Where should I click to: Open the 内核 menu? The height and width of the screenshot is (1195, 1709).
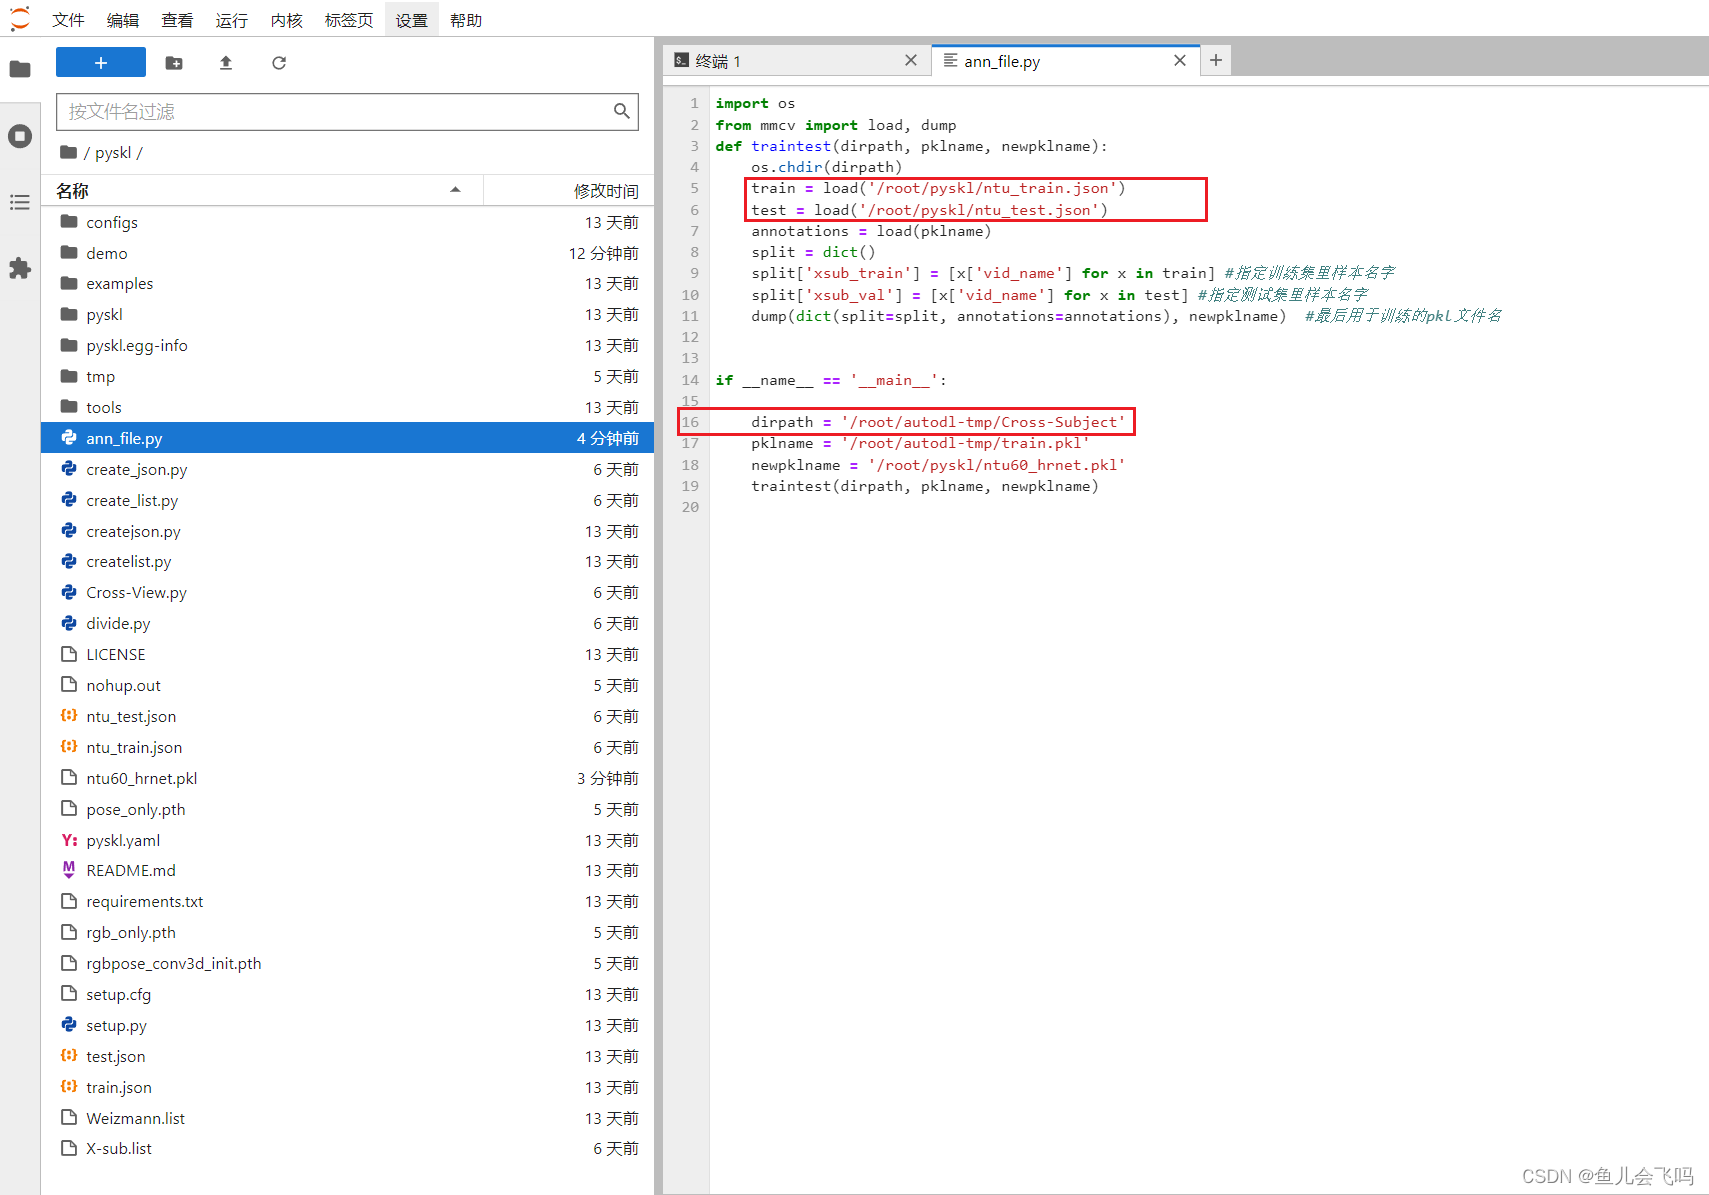click(x=285, y=19)
